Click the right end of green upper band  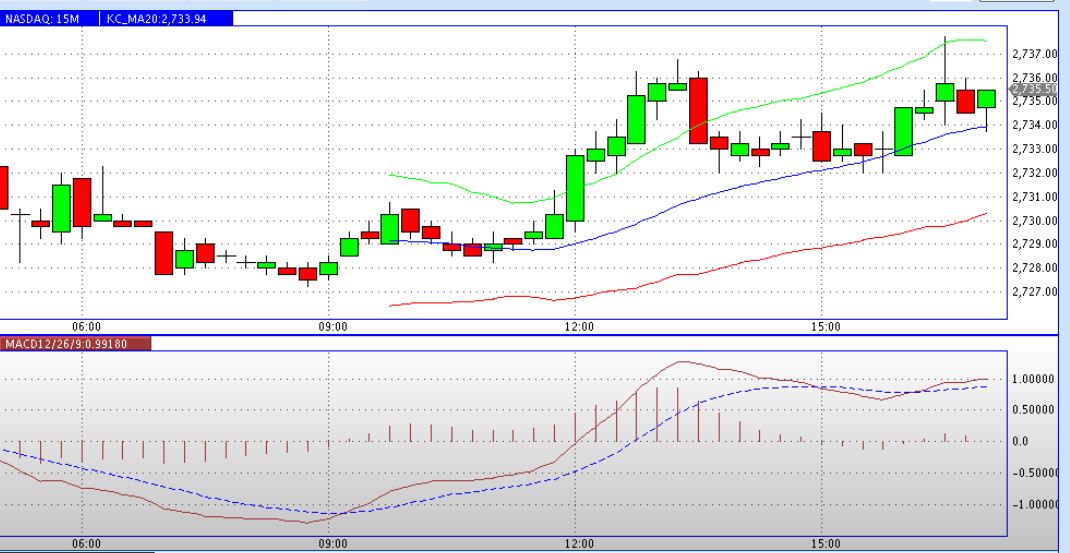tap(984, 41)
